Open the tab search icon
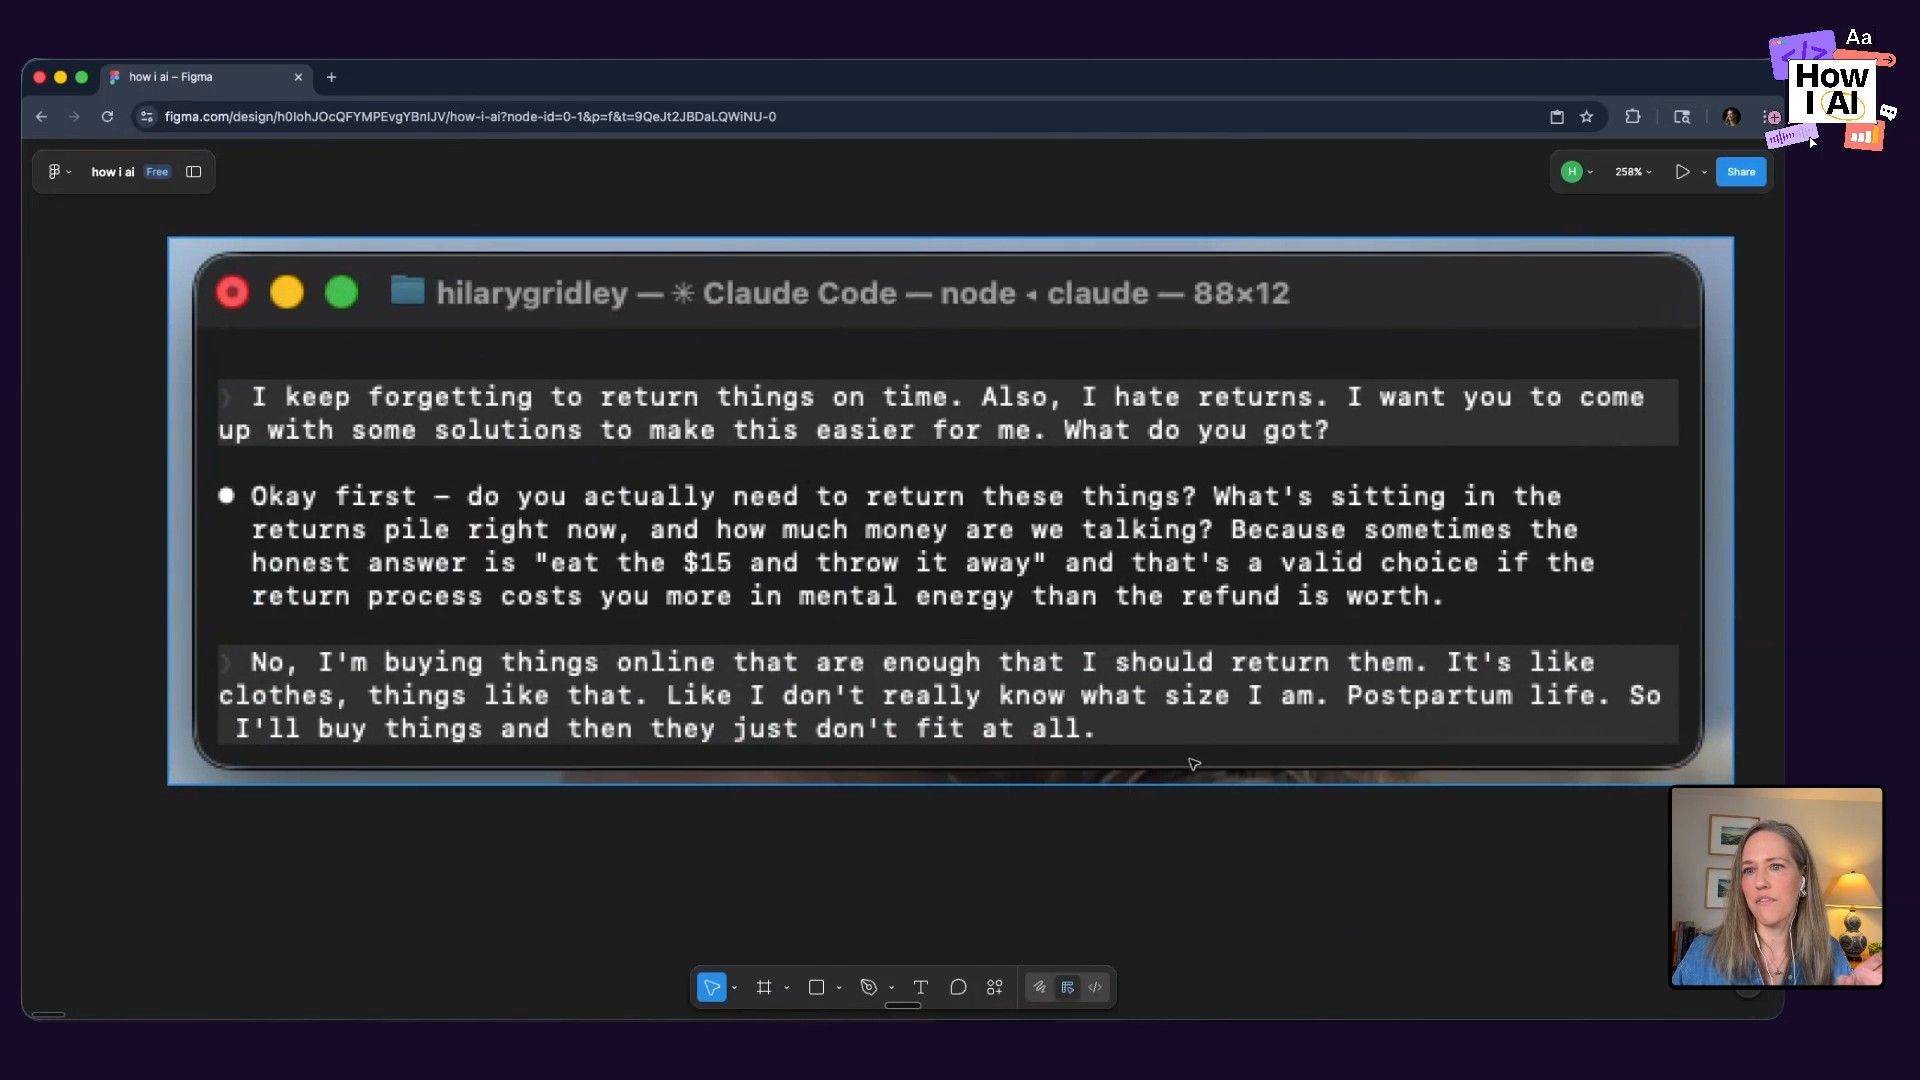Screen dimensions: 1920x1080 click(x=1682, y=117)
